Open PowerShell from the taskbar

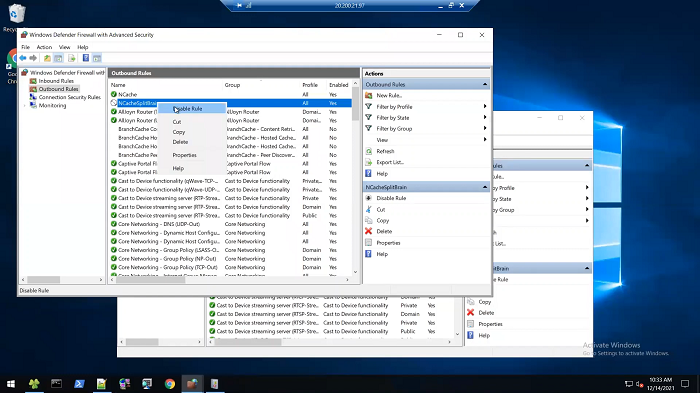[x=79, y=384]
